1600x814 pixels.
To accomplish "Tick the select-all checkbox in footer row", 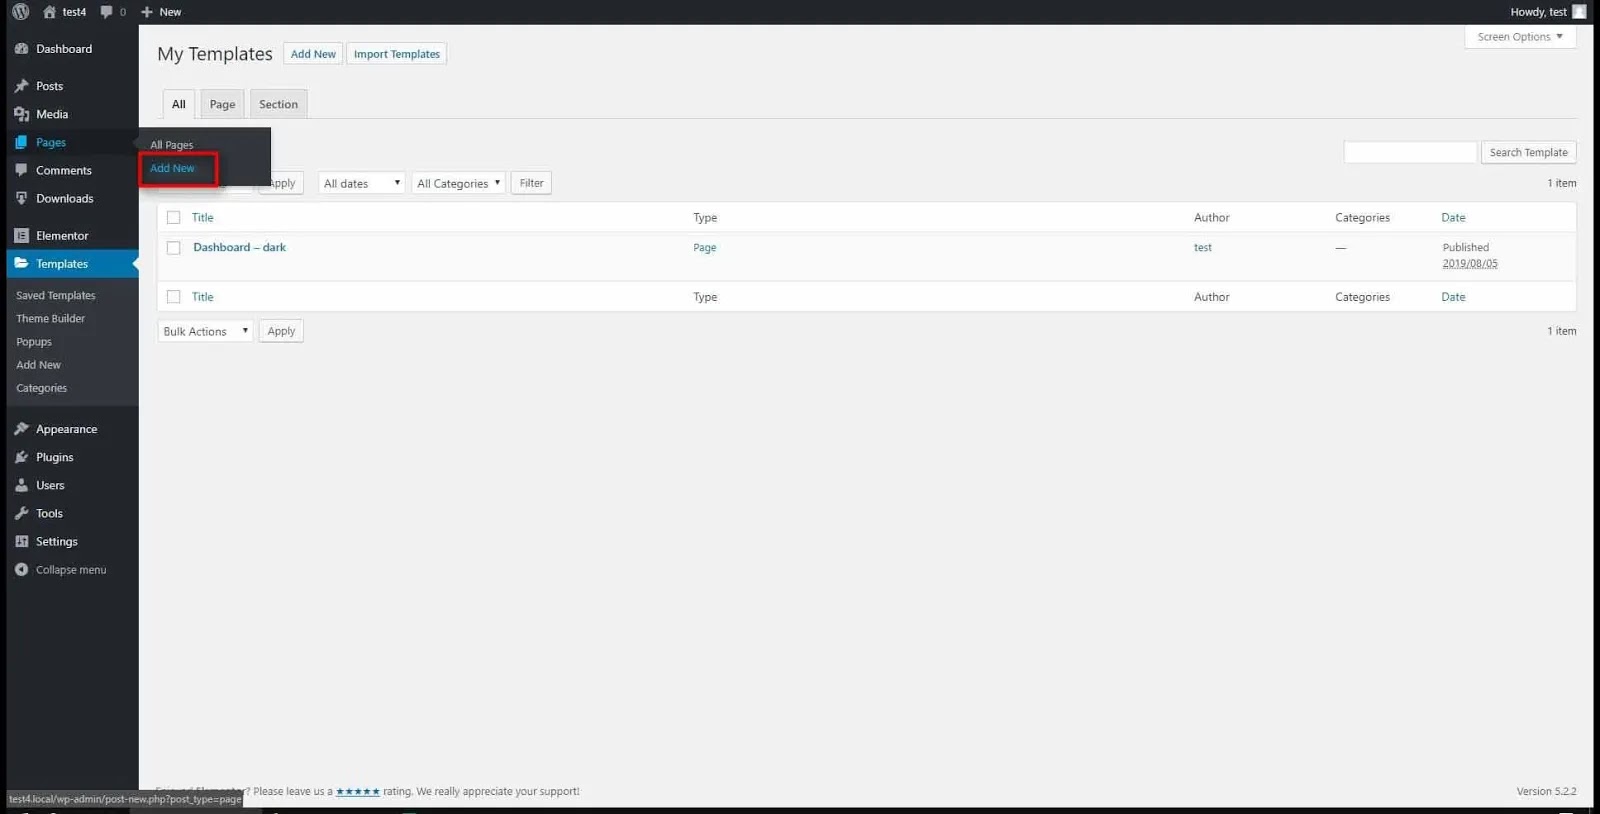I will (174, 297).
